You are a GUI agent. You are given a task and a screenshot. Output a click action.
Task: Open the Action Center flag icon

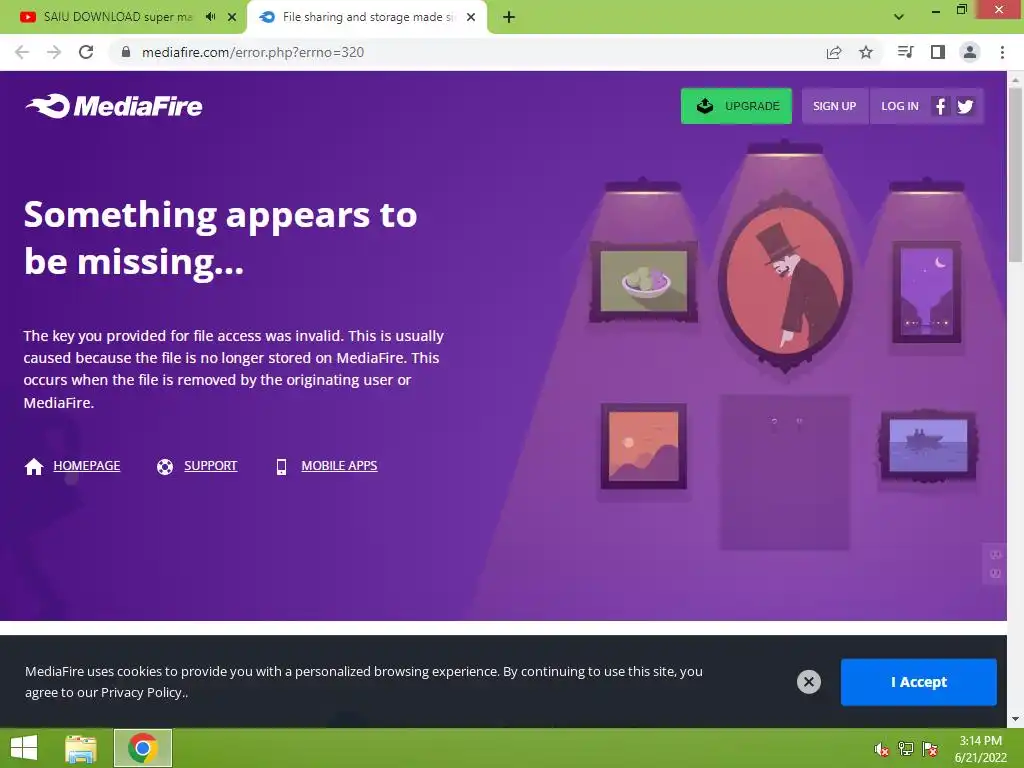pyautogui.click(x=930, y=749)
